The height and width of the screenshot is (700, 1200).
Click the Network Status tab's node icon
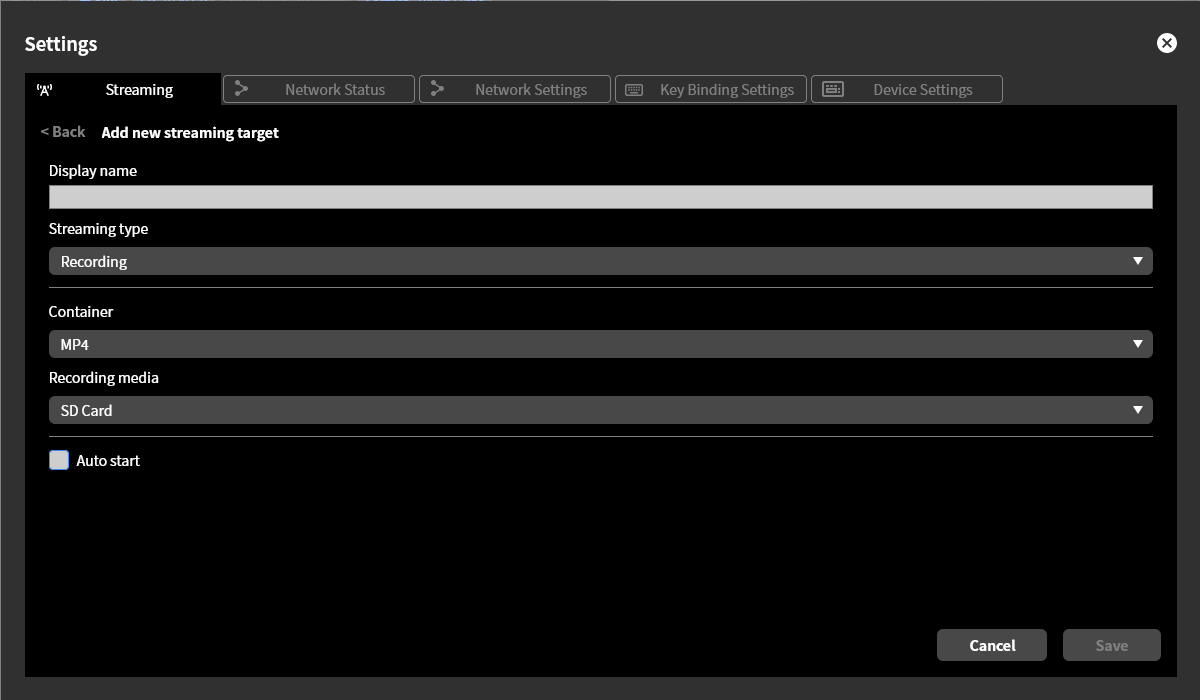tap(241, 89)
